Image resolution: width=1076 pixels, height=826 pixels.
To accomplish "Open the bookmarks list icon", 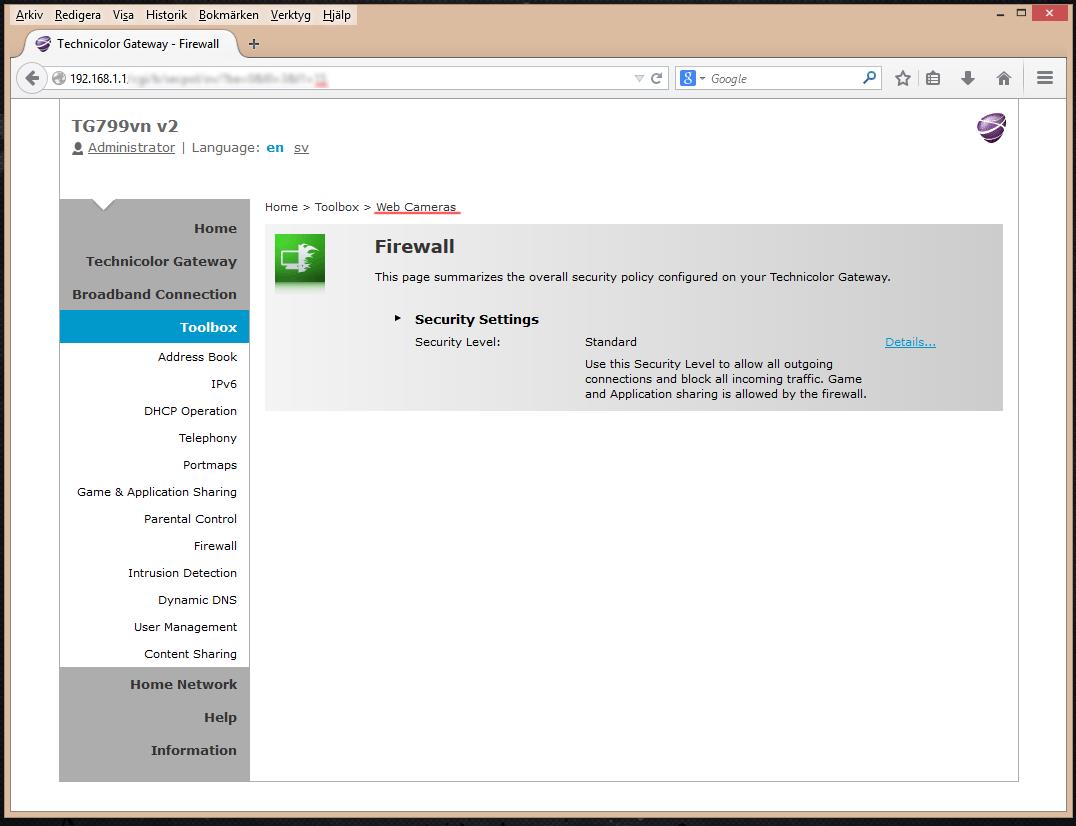I will point(933,78).
